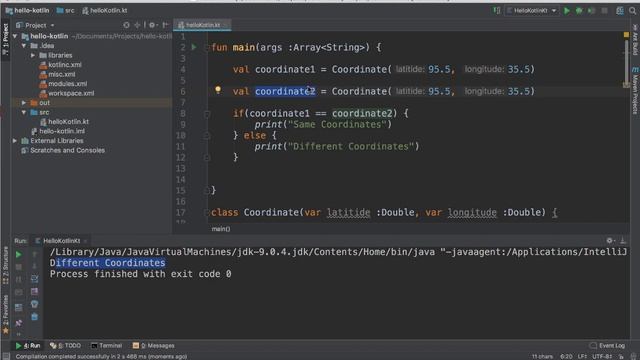Click hello-kotlin breadcrumb in navigation bar

28,11
